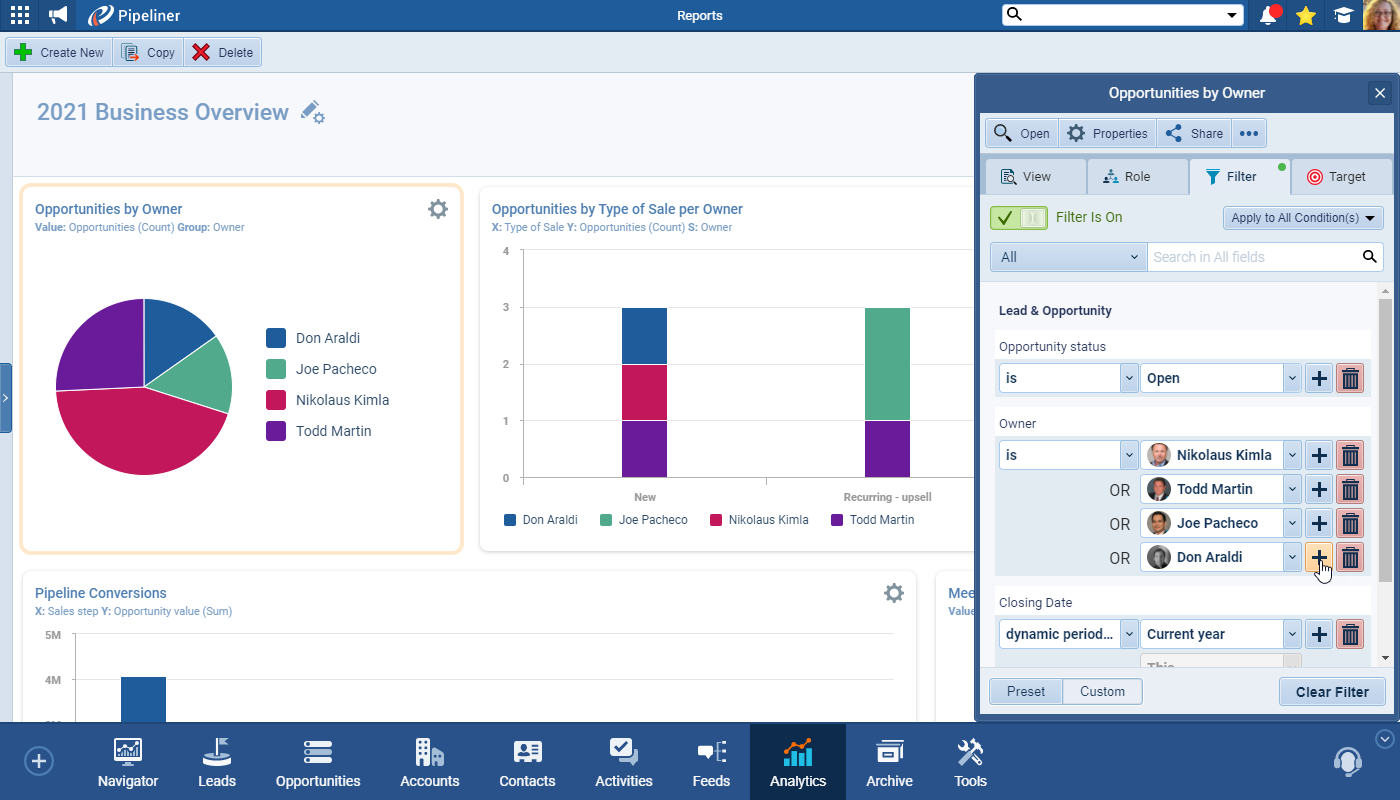Click the notifications bell icon

click(x=1269, y=15)
